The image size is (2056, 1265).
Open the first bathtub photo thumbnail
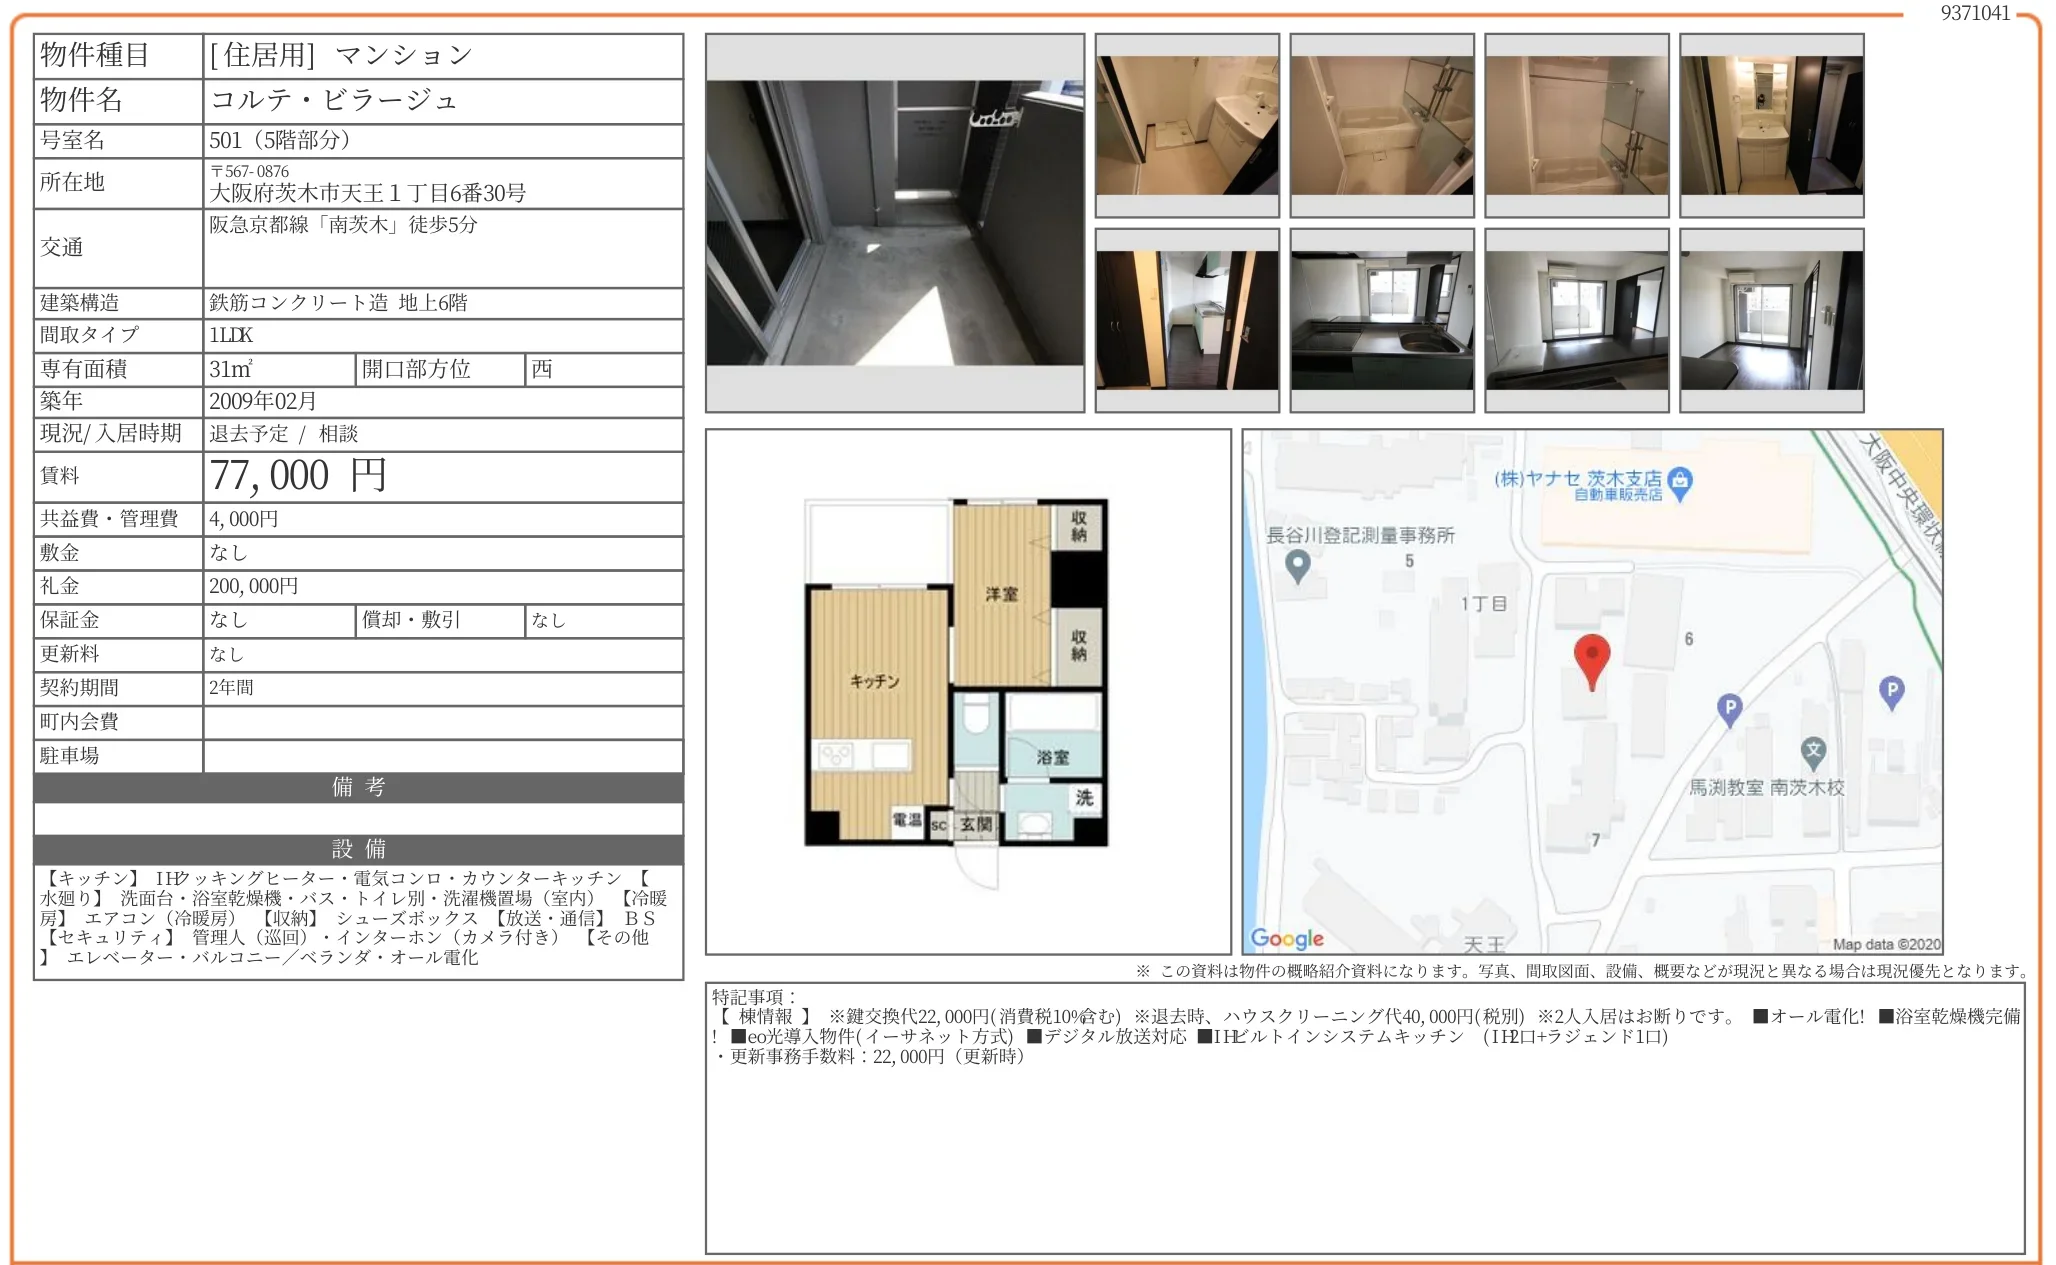(x=1381, y=125)
